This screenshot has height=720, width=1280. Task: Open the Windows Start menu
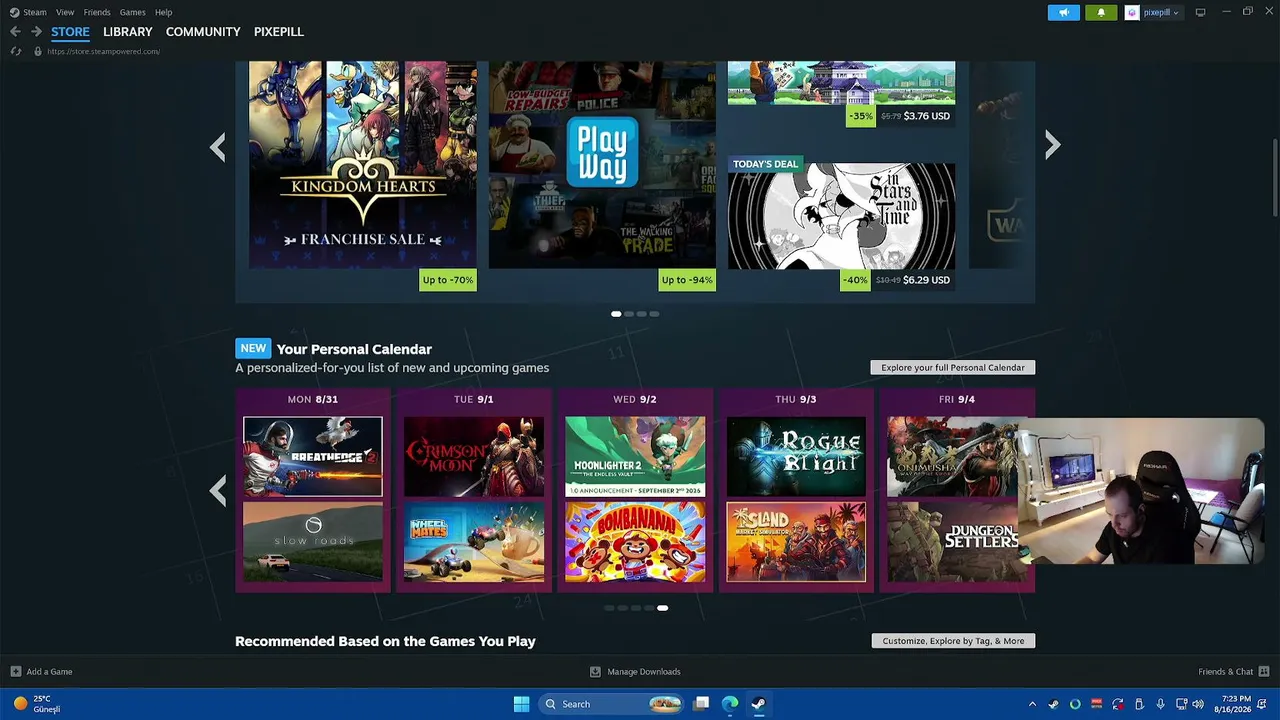[521, 704]
